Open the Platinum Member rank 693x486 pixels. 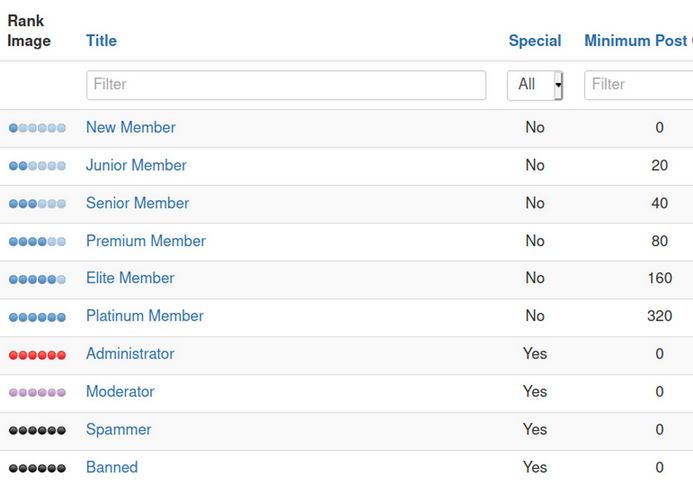click(x=145, y=316)
